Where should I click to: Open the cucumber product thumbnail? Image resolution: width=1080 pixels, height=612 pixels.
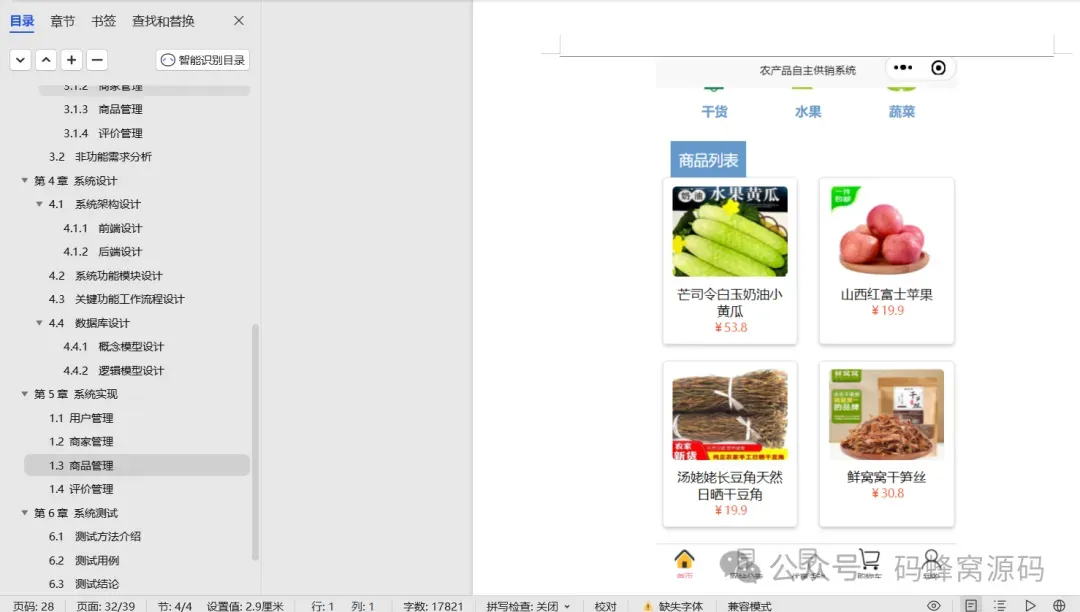point(730,231)
